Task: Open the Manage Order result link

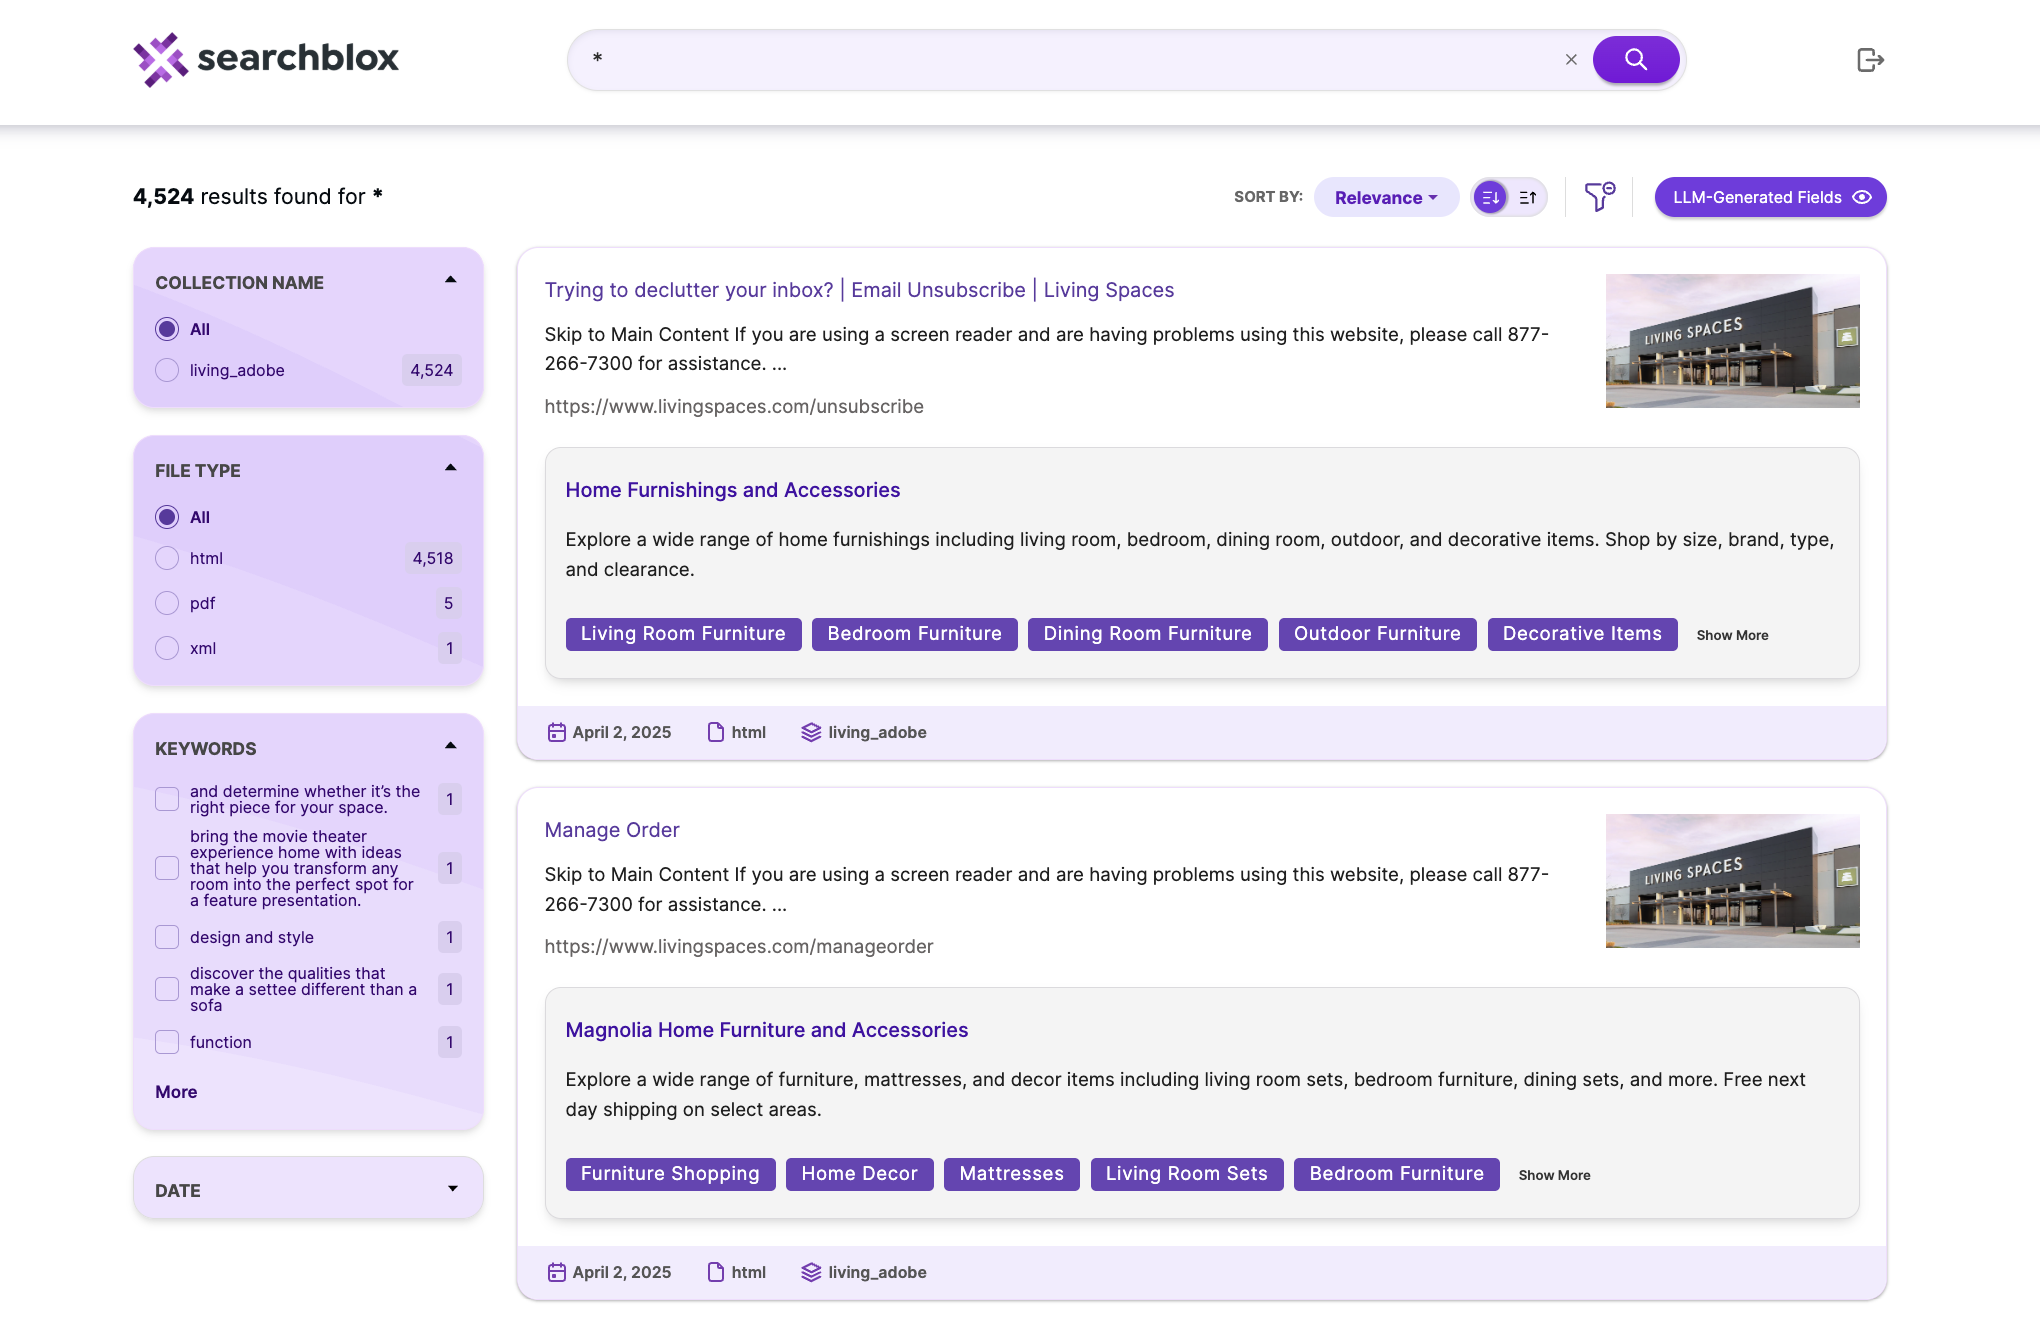Action: tap(611, 830)
